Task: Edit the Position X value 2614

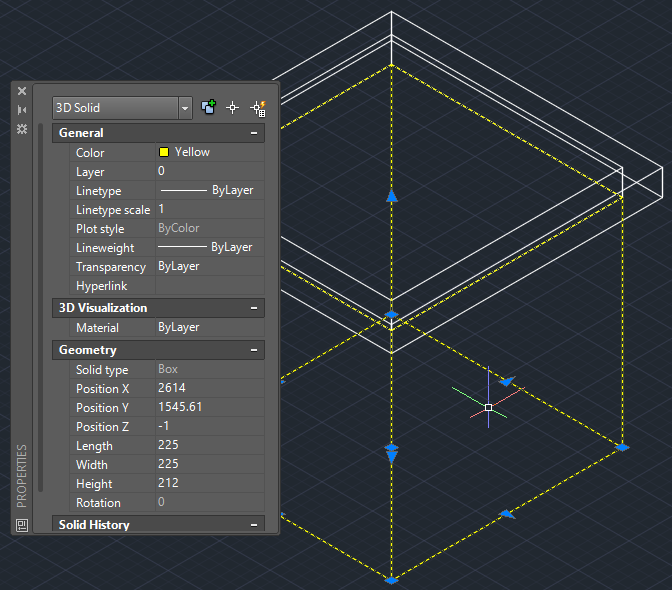Action: click(210, 388)
